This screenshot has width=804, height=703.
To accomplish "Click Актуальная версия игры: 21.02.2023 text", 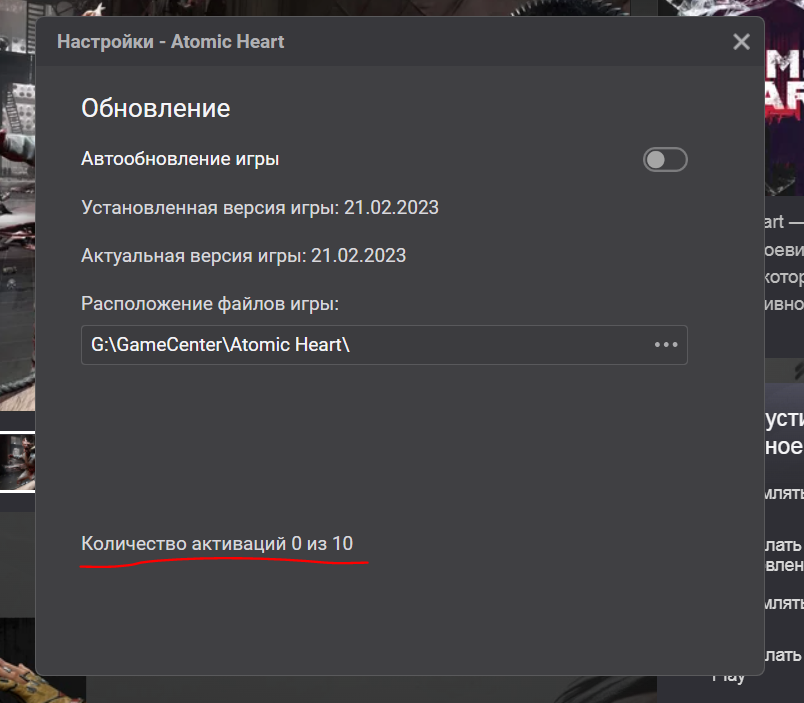I will click(244, 255).
